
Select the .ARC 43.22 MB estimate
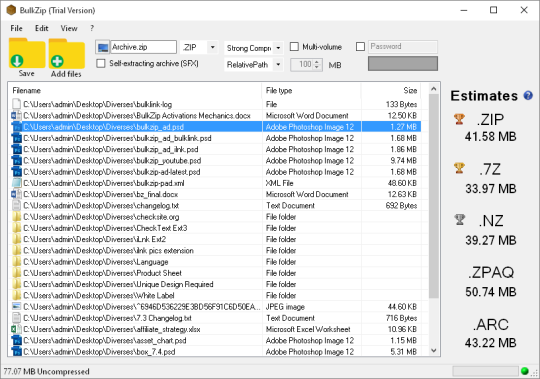pos(490,333)
